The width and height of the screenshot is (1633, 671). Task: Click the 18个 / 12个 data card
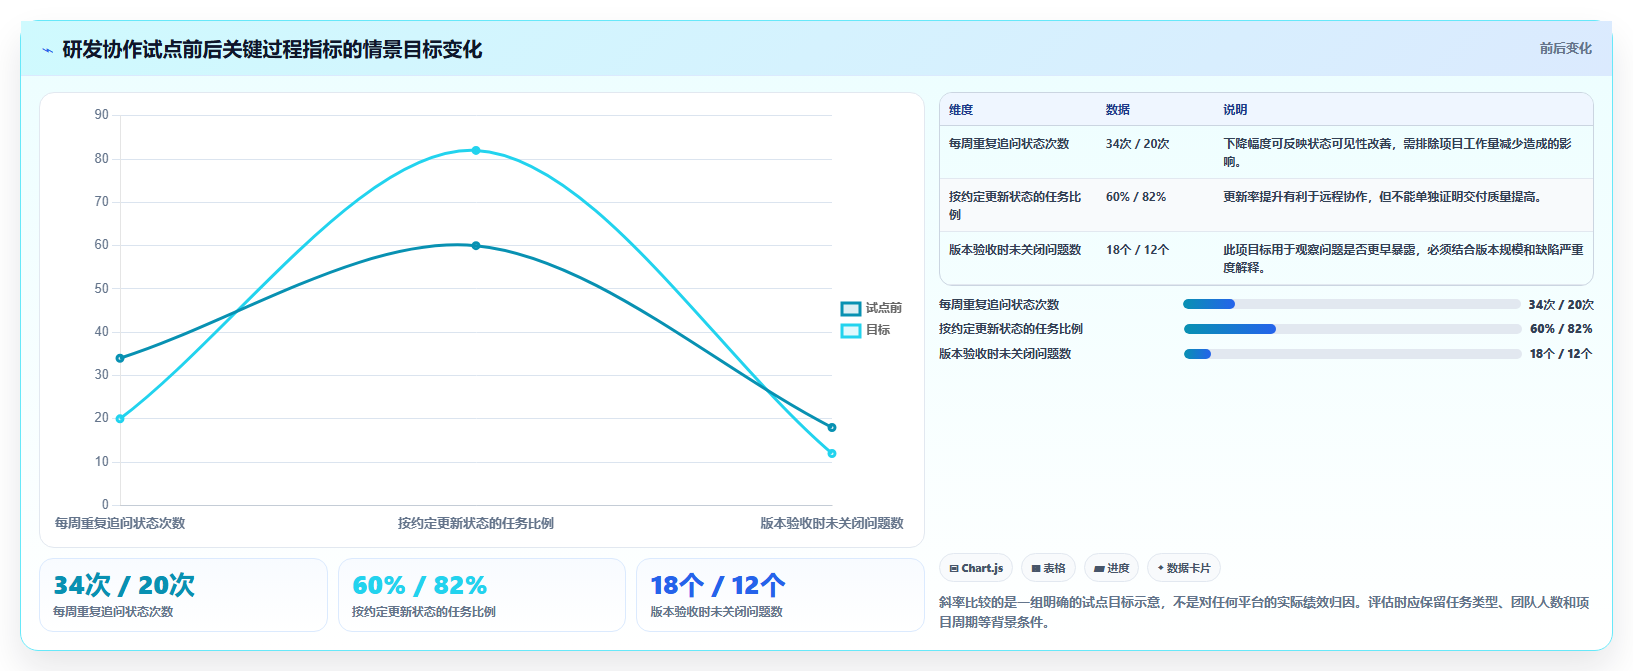[780, 595]
